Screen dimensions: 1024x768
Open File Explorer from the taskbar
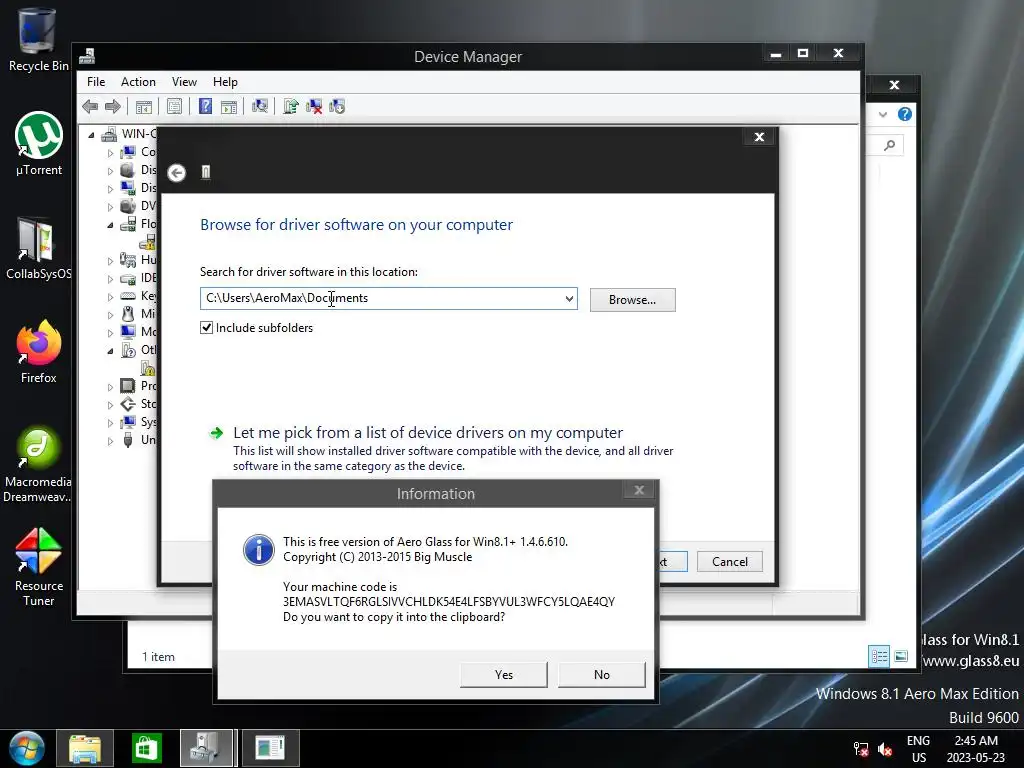click(85, 748)
